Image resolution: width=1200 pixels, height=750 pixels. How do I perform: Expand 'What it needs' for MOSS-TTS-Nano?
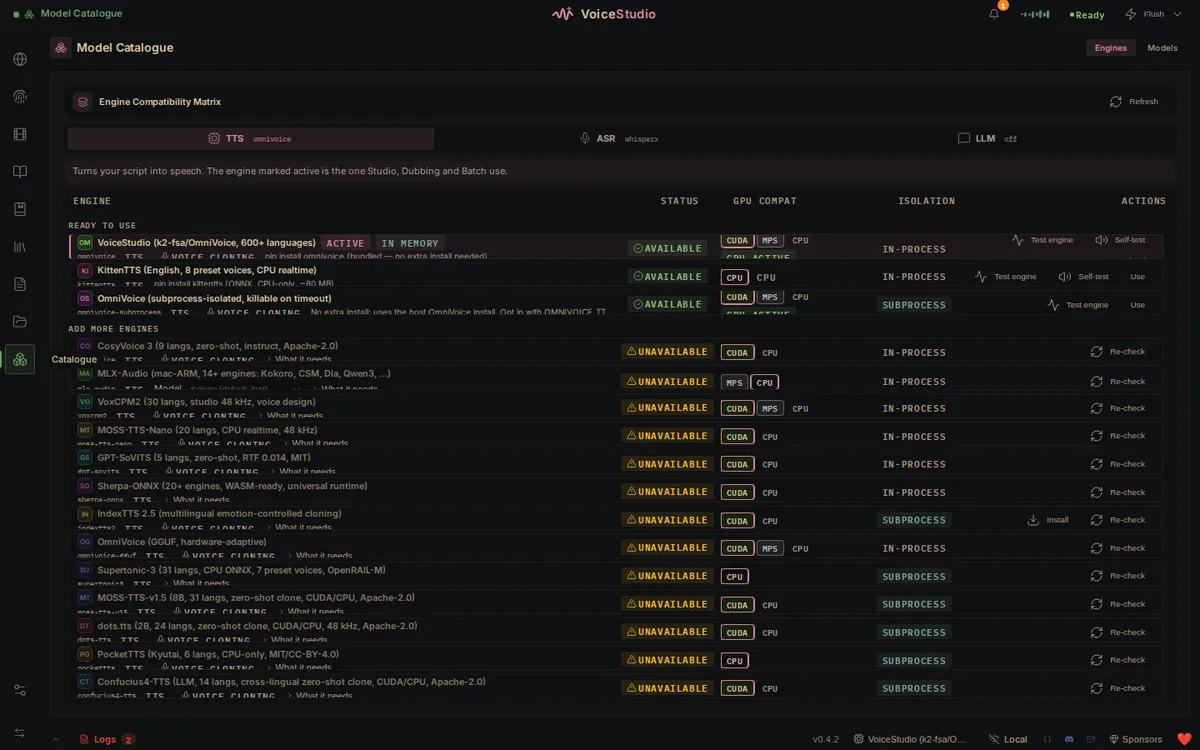[x=315, y=444]
